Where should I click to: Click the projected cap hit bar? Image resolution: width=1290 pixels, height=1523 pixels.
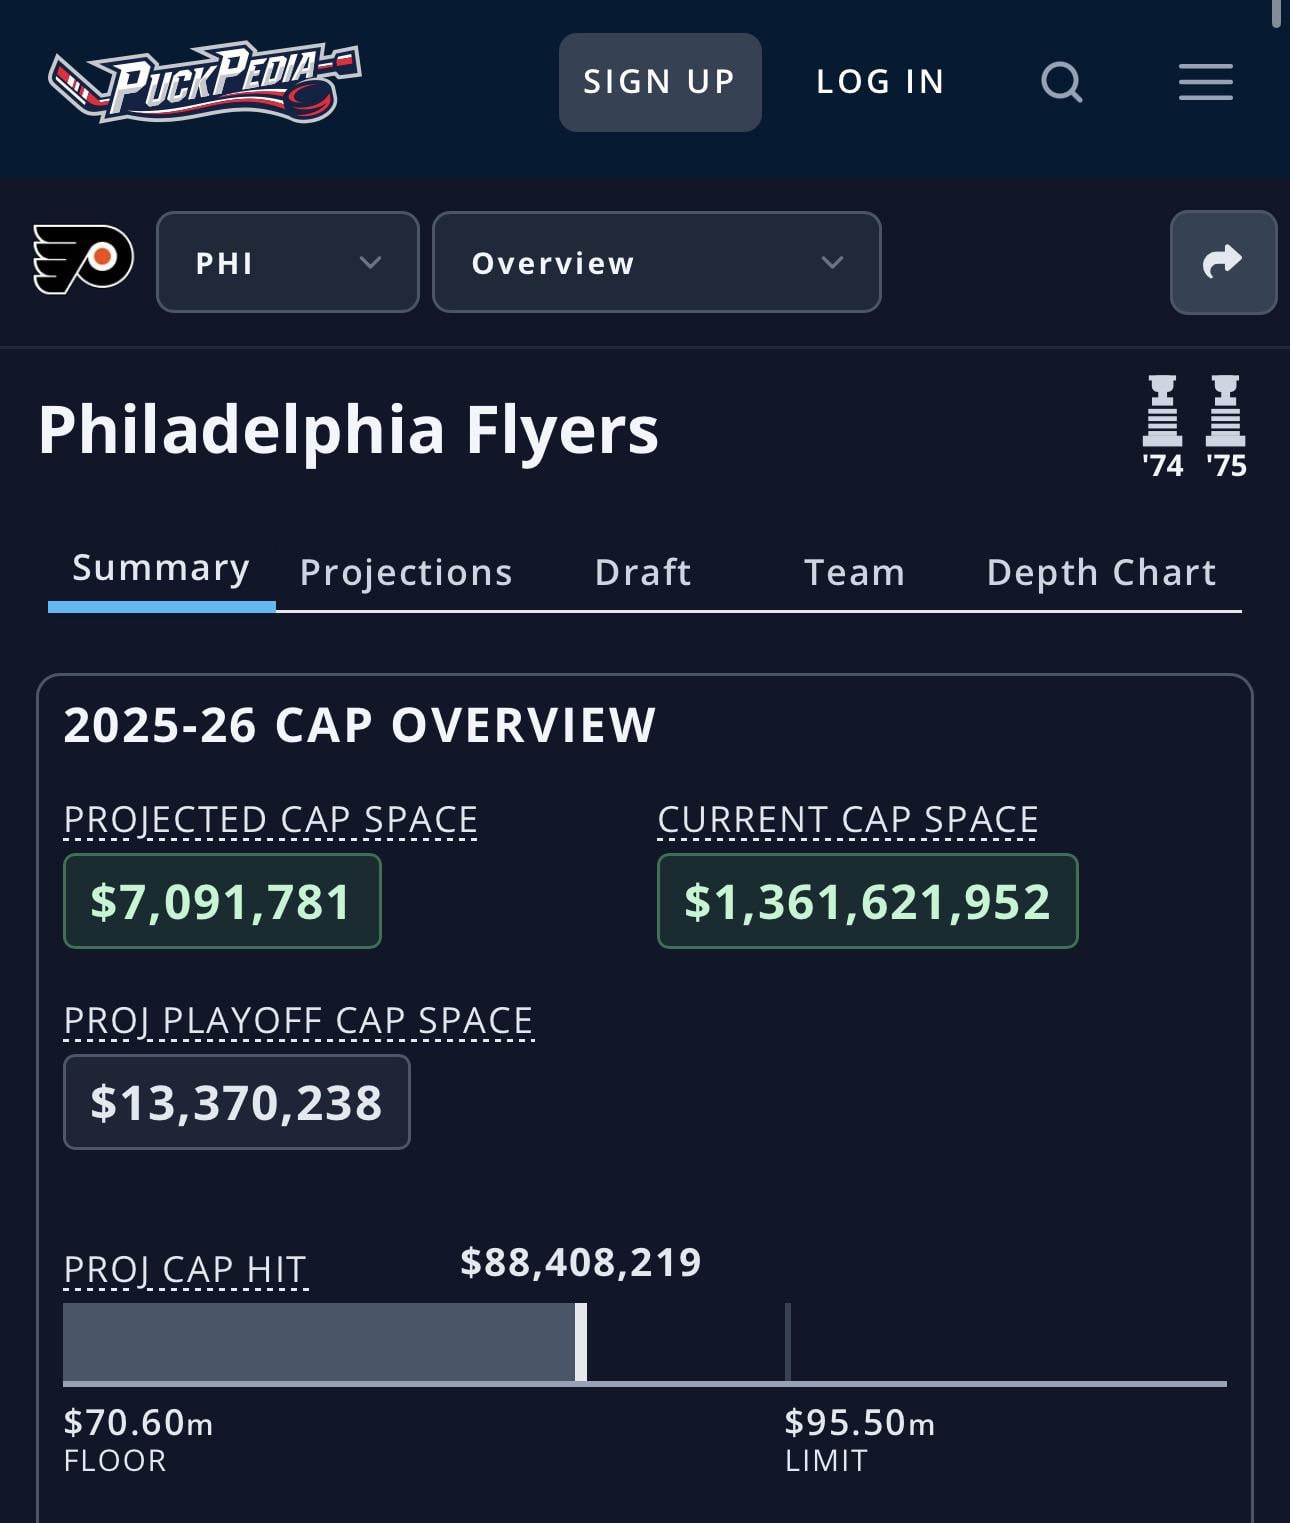pyautogui.click(x=320, y=1342)
